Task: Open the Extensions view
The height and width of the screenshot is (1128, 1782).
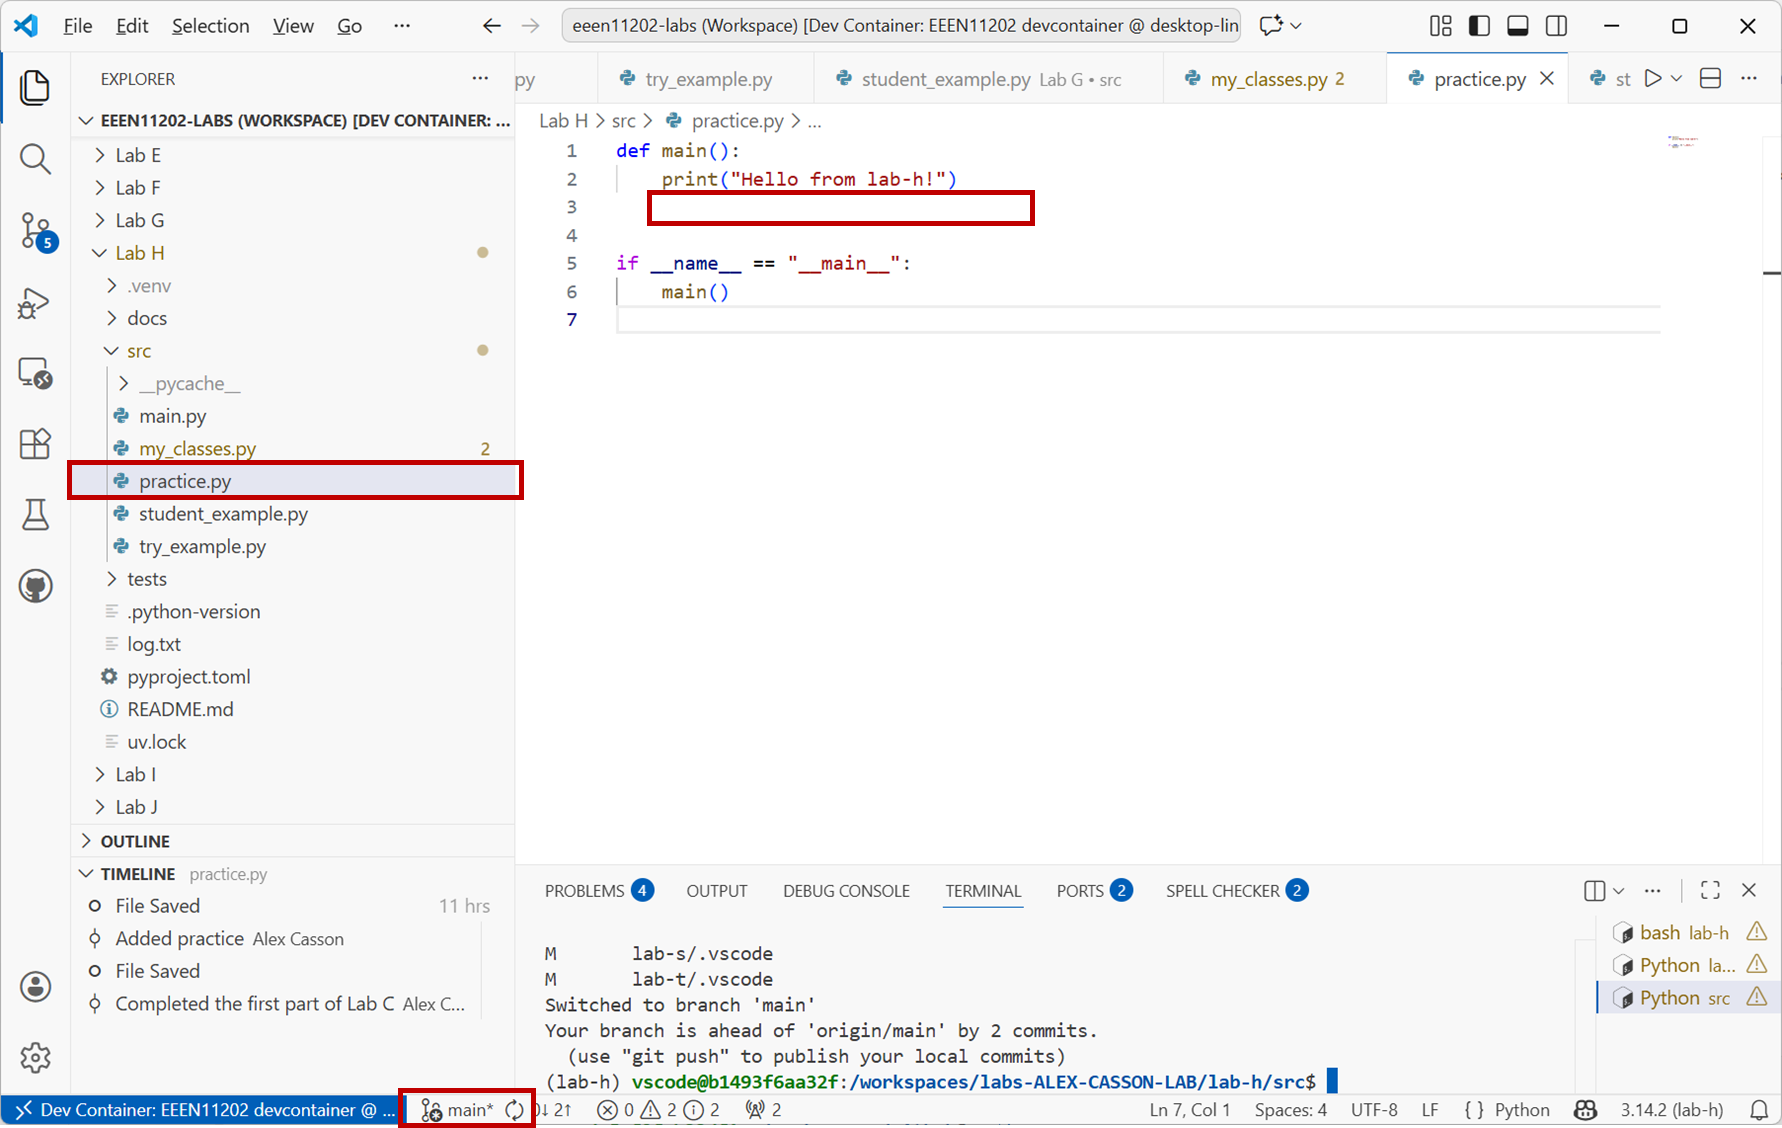Action: 35,444
